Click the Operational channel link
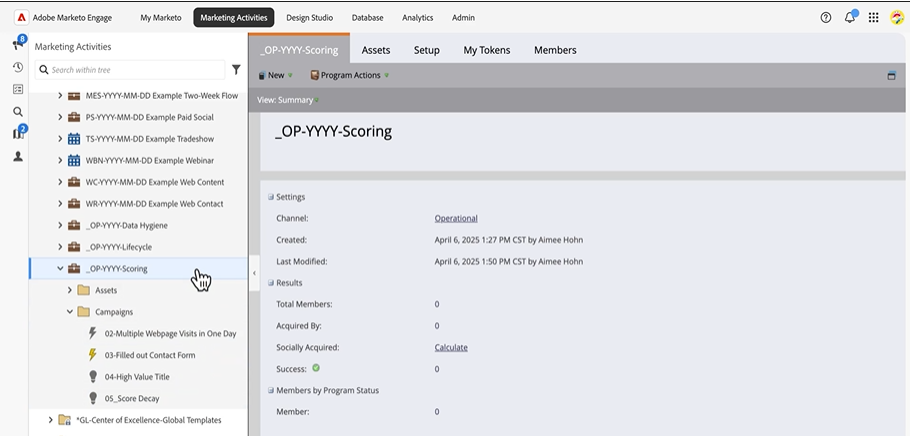 pos(456,218)
